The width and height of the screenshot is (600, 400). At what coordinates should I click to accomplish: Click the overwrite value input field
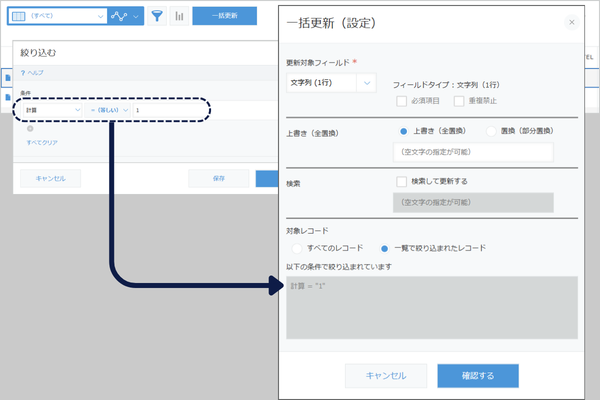pos(473,152)
